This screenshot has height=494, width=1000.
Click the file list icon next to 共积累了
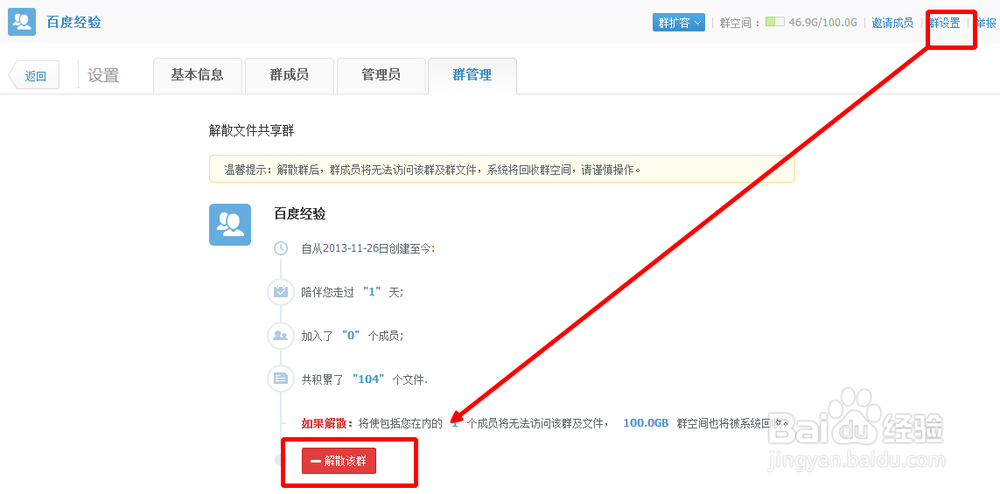[281, 378]
